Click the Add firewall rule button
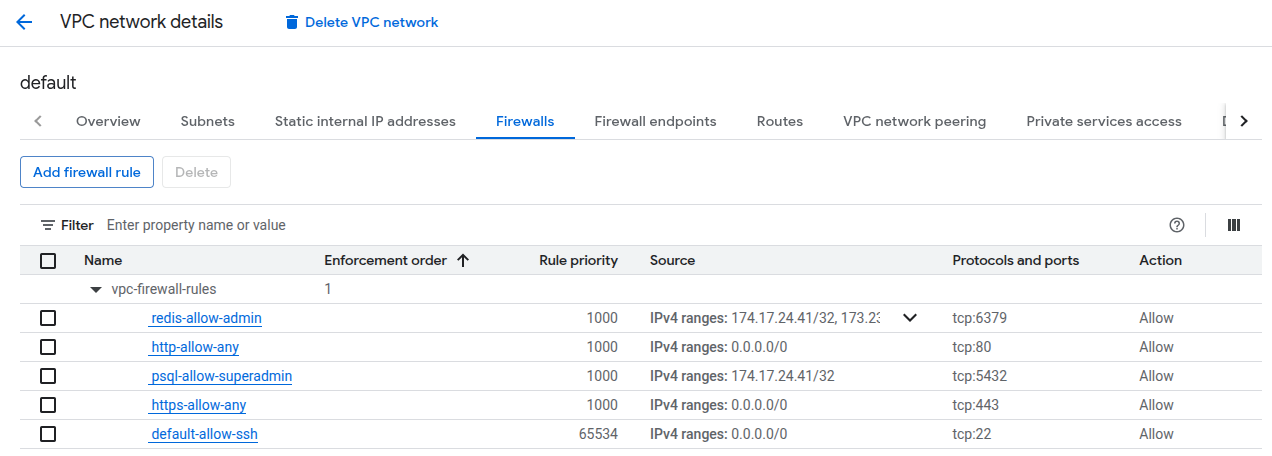1272x456 pixels. [87, 172]
